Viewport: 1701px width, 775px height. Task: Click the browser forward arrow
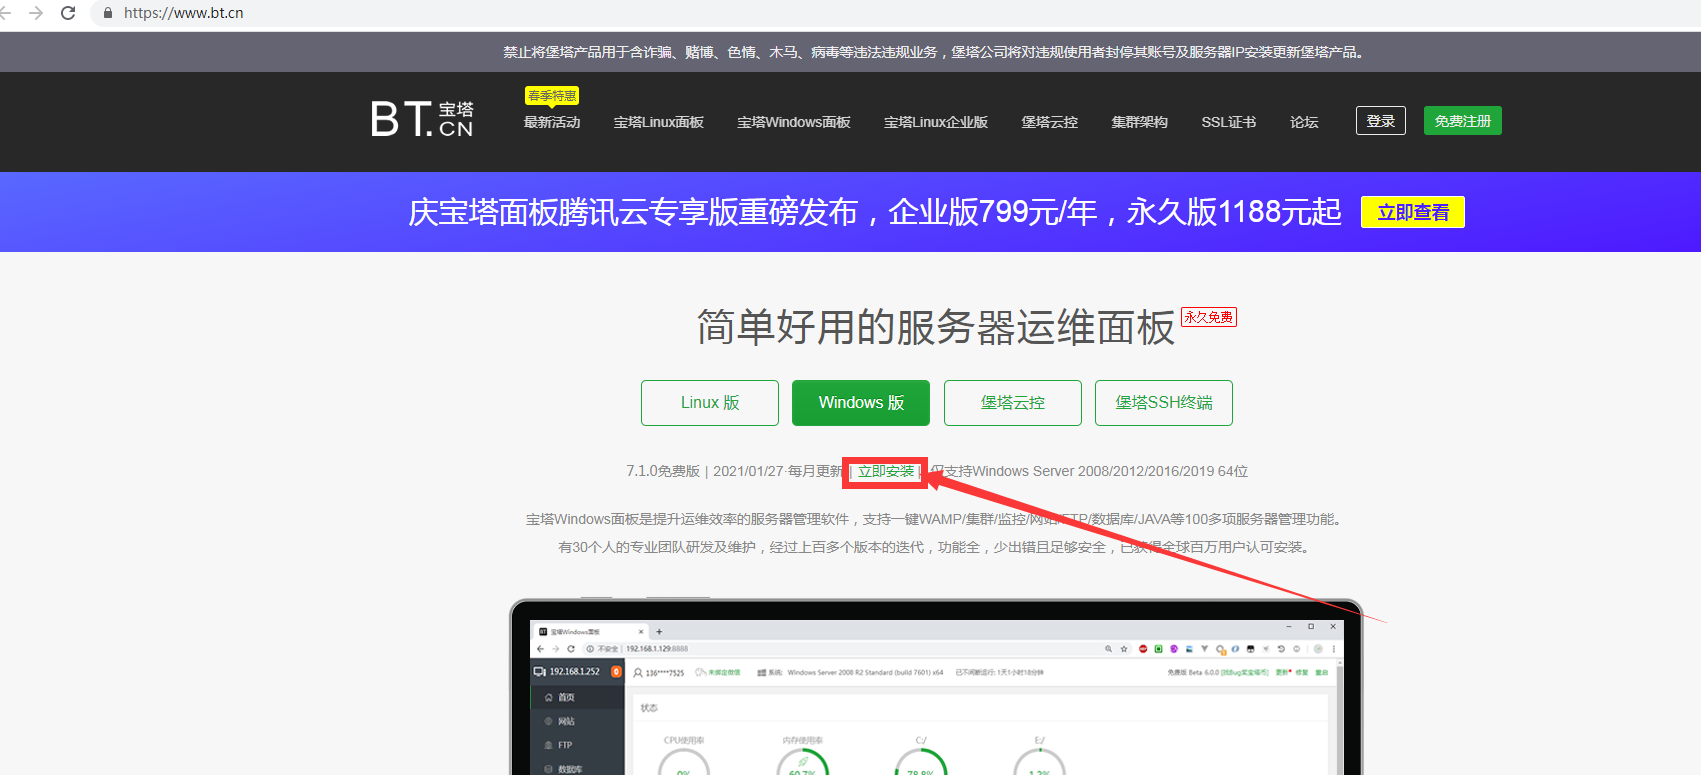[x=36, y=13]
